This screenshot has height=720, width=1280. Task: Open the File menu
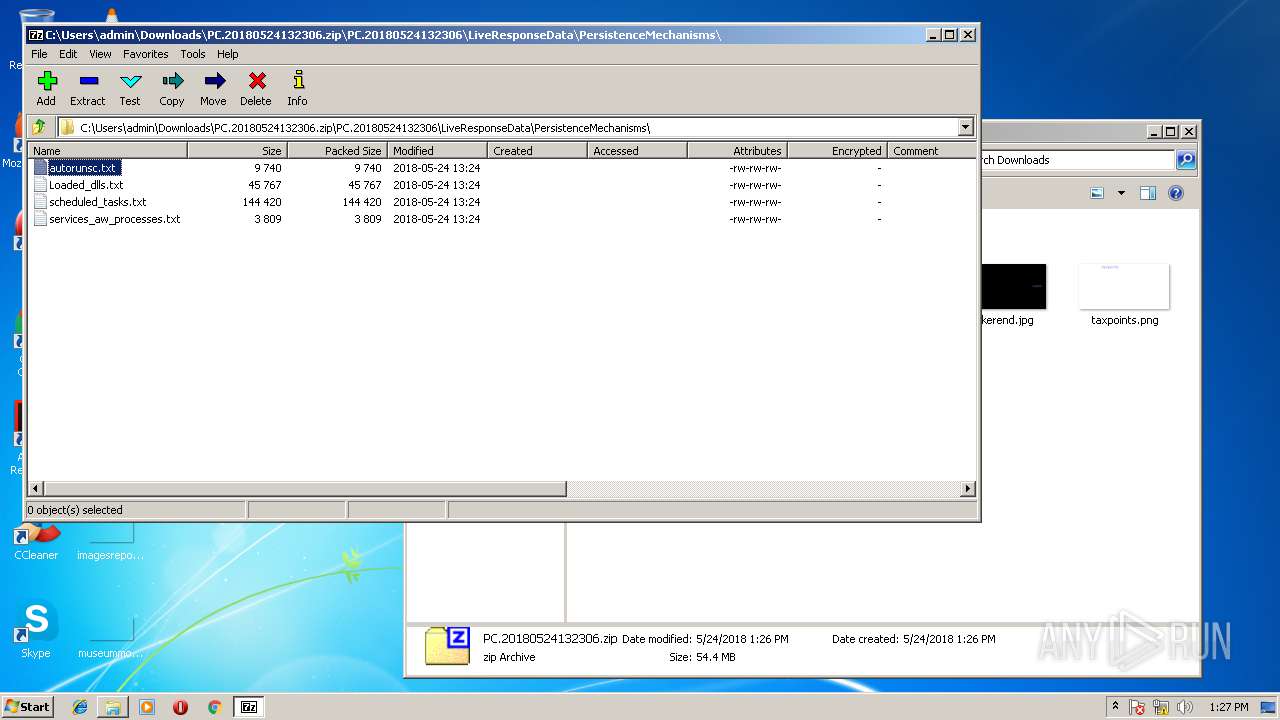tap(39, 54)
